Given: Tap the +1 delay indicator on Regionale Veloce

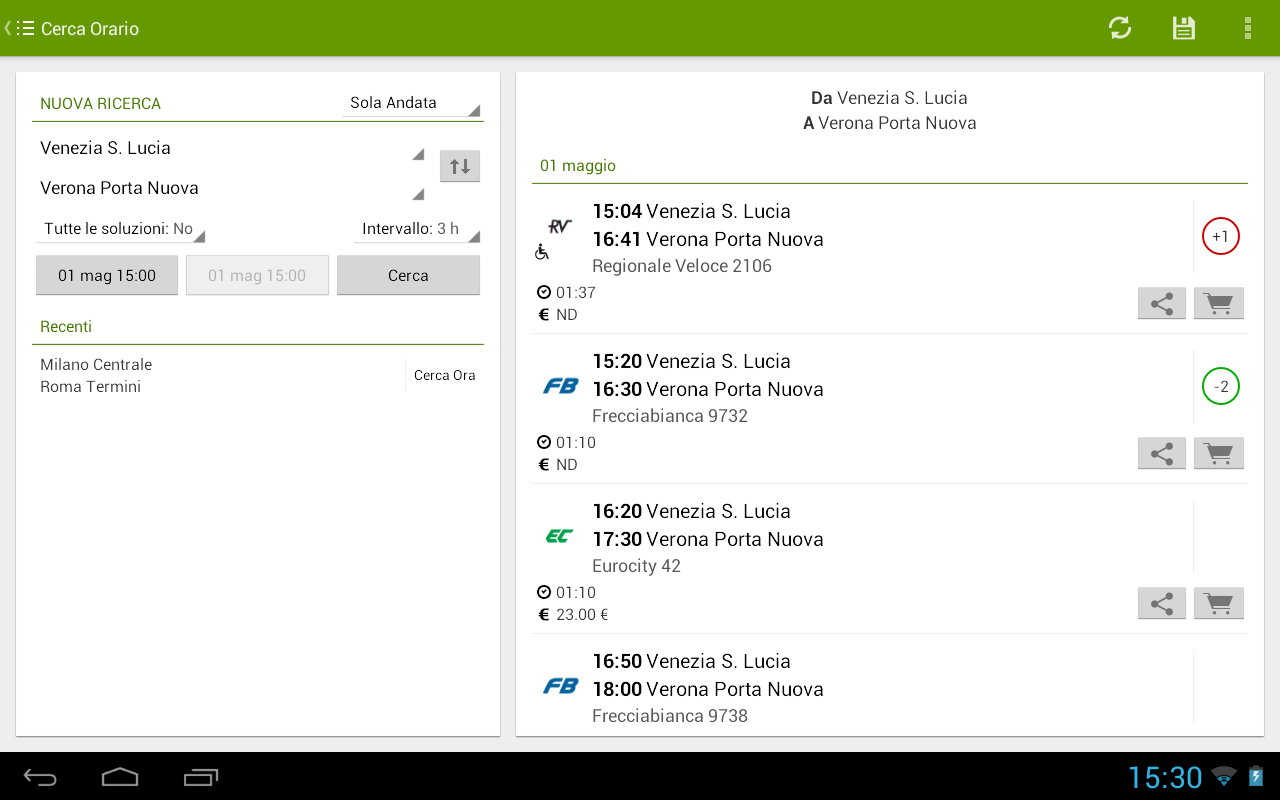Looking at the screenshot, I should pos(1220,236).
